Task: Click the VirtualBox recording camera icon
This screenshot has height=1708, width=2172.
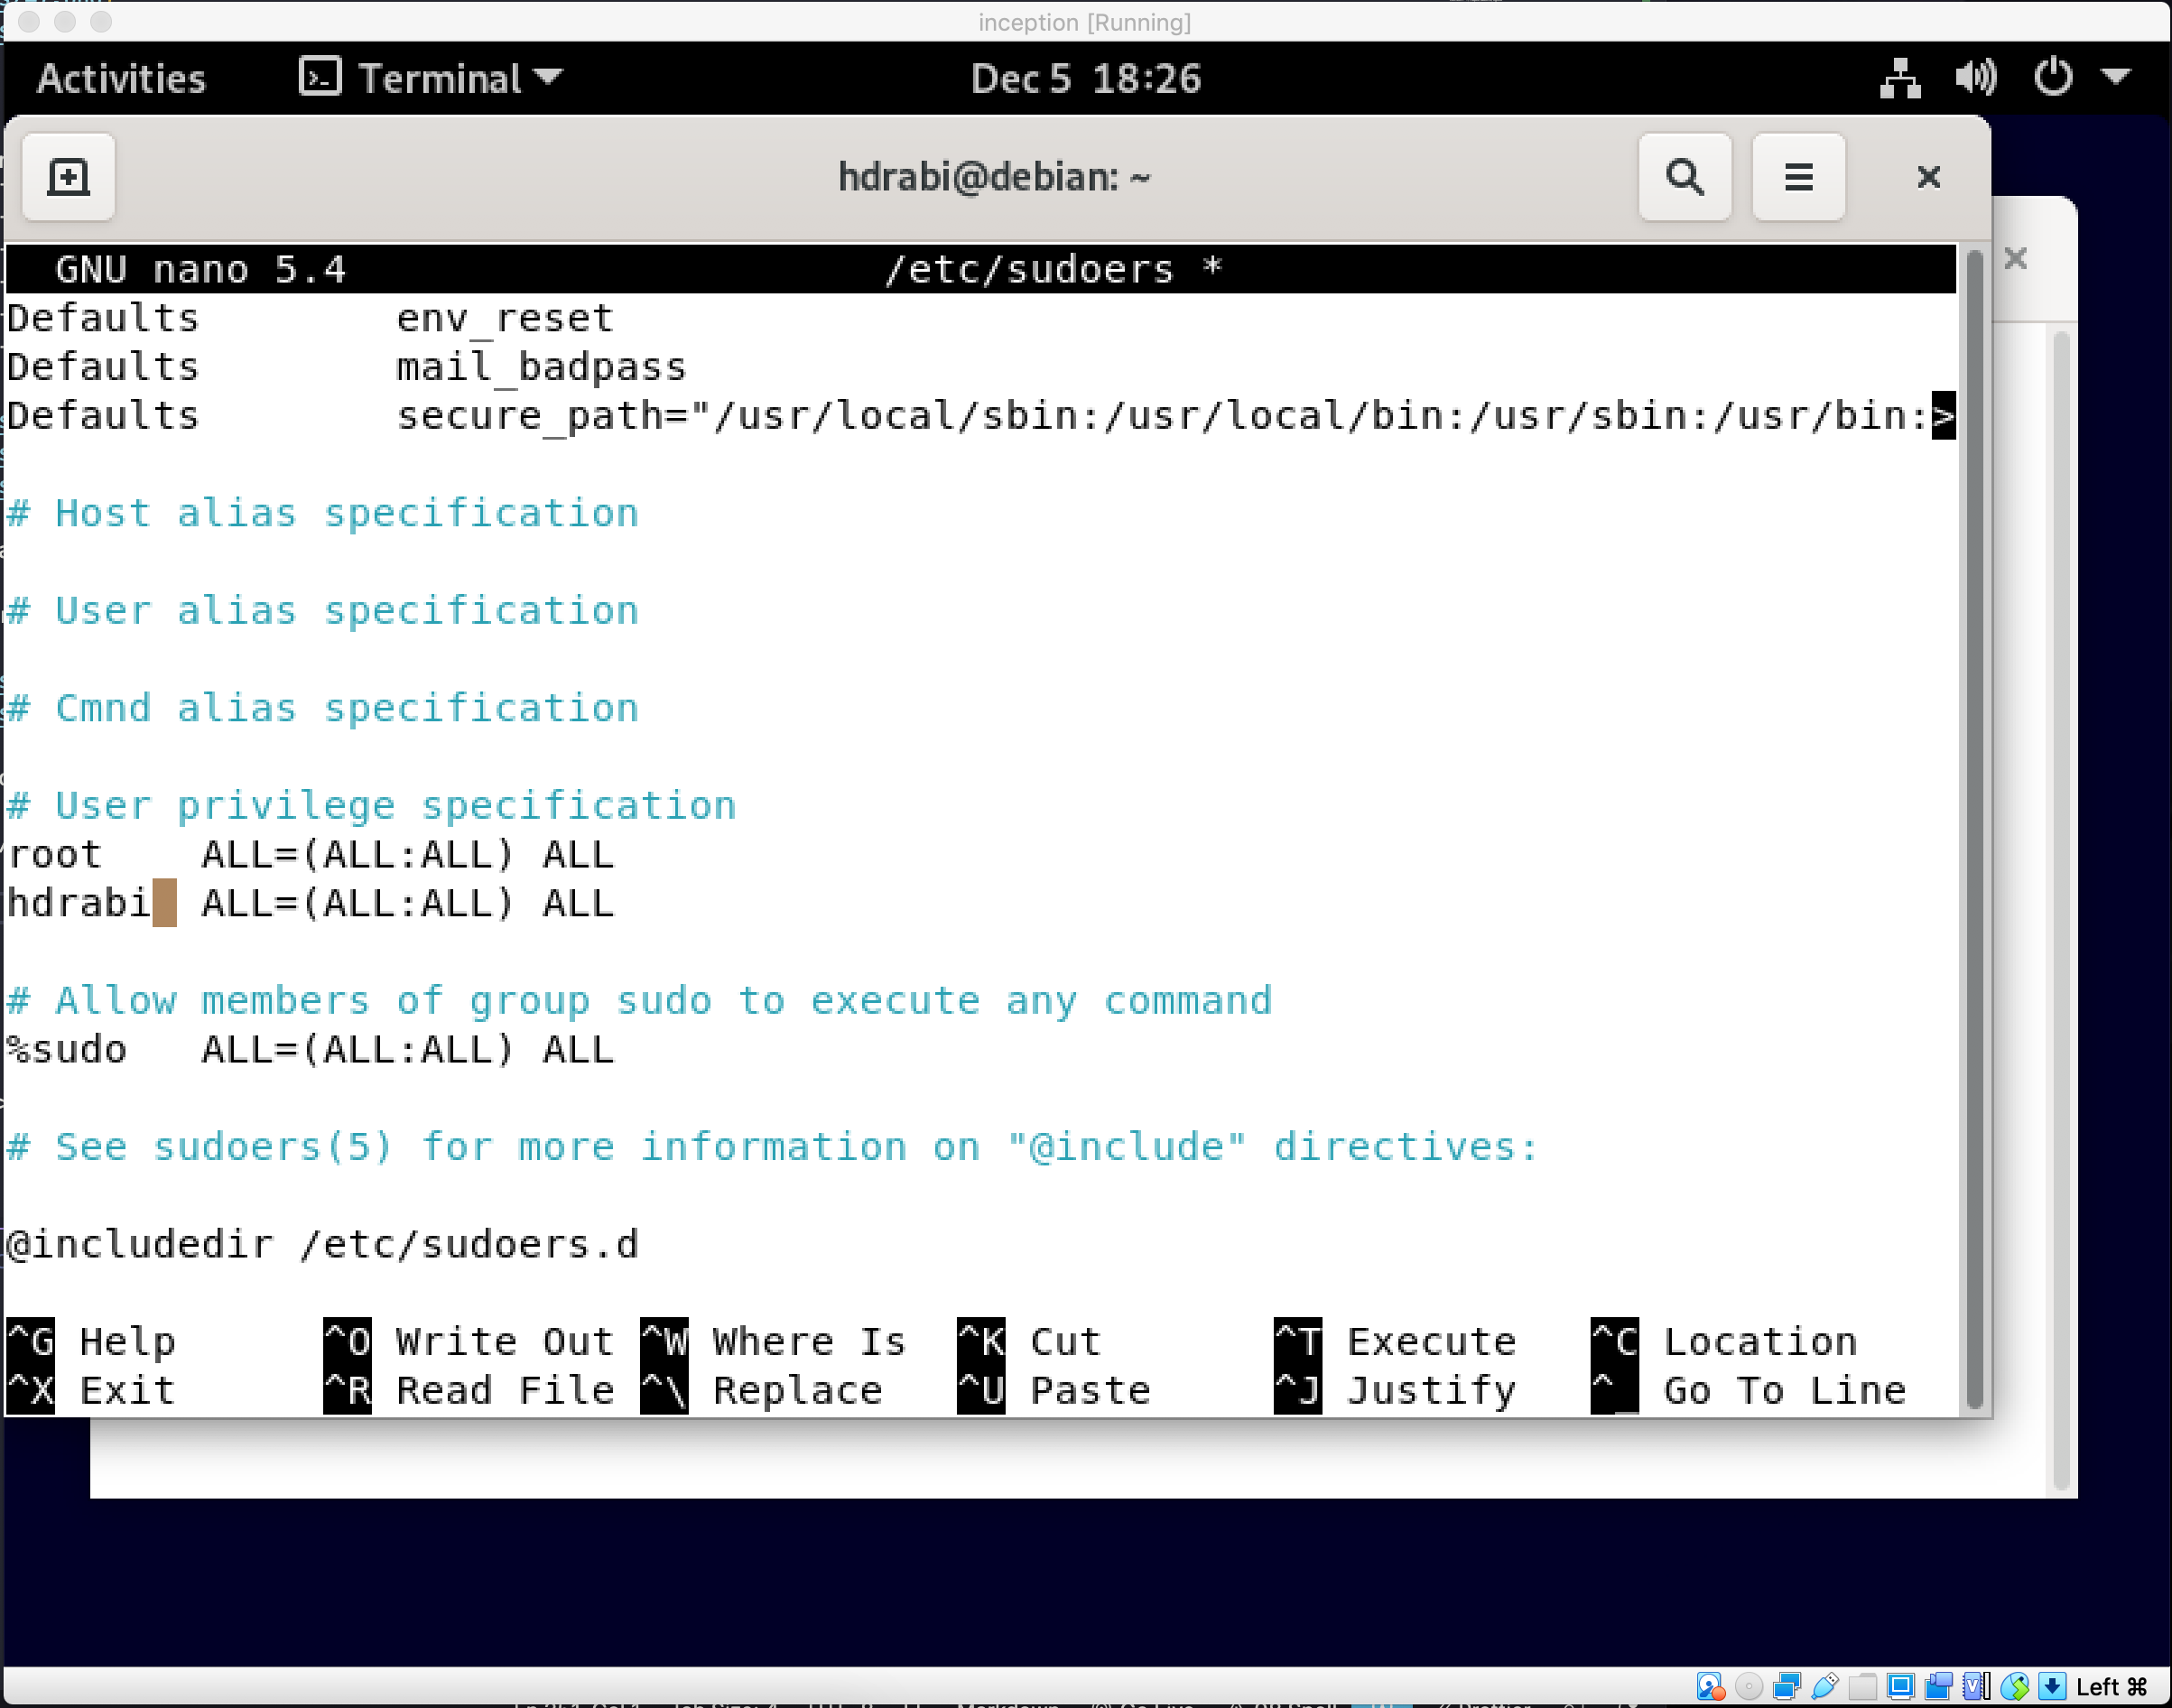Action: tap(1938, 1687)
